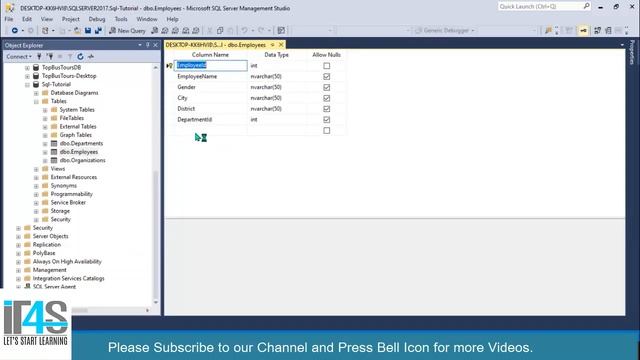Toggle Allow Nulls for EmployeeName
This screenshot has width=640, height=360.
pyautogui.click(x=327, y=77)
